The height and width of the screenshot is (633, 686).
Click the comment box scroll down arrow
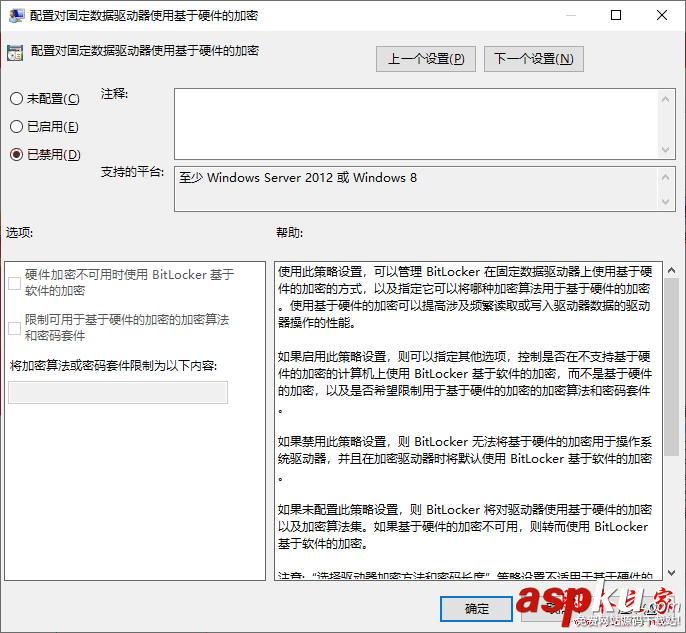point(665,150)
